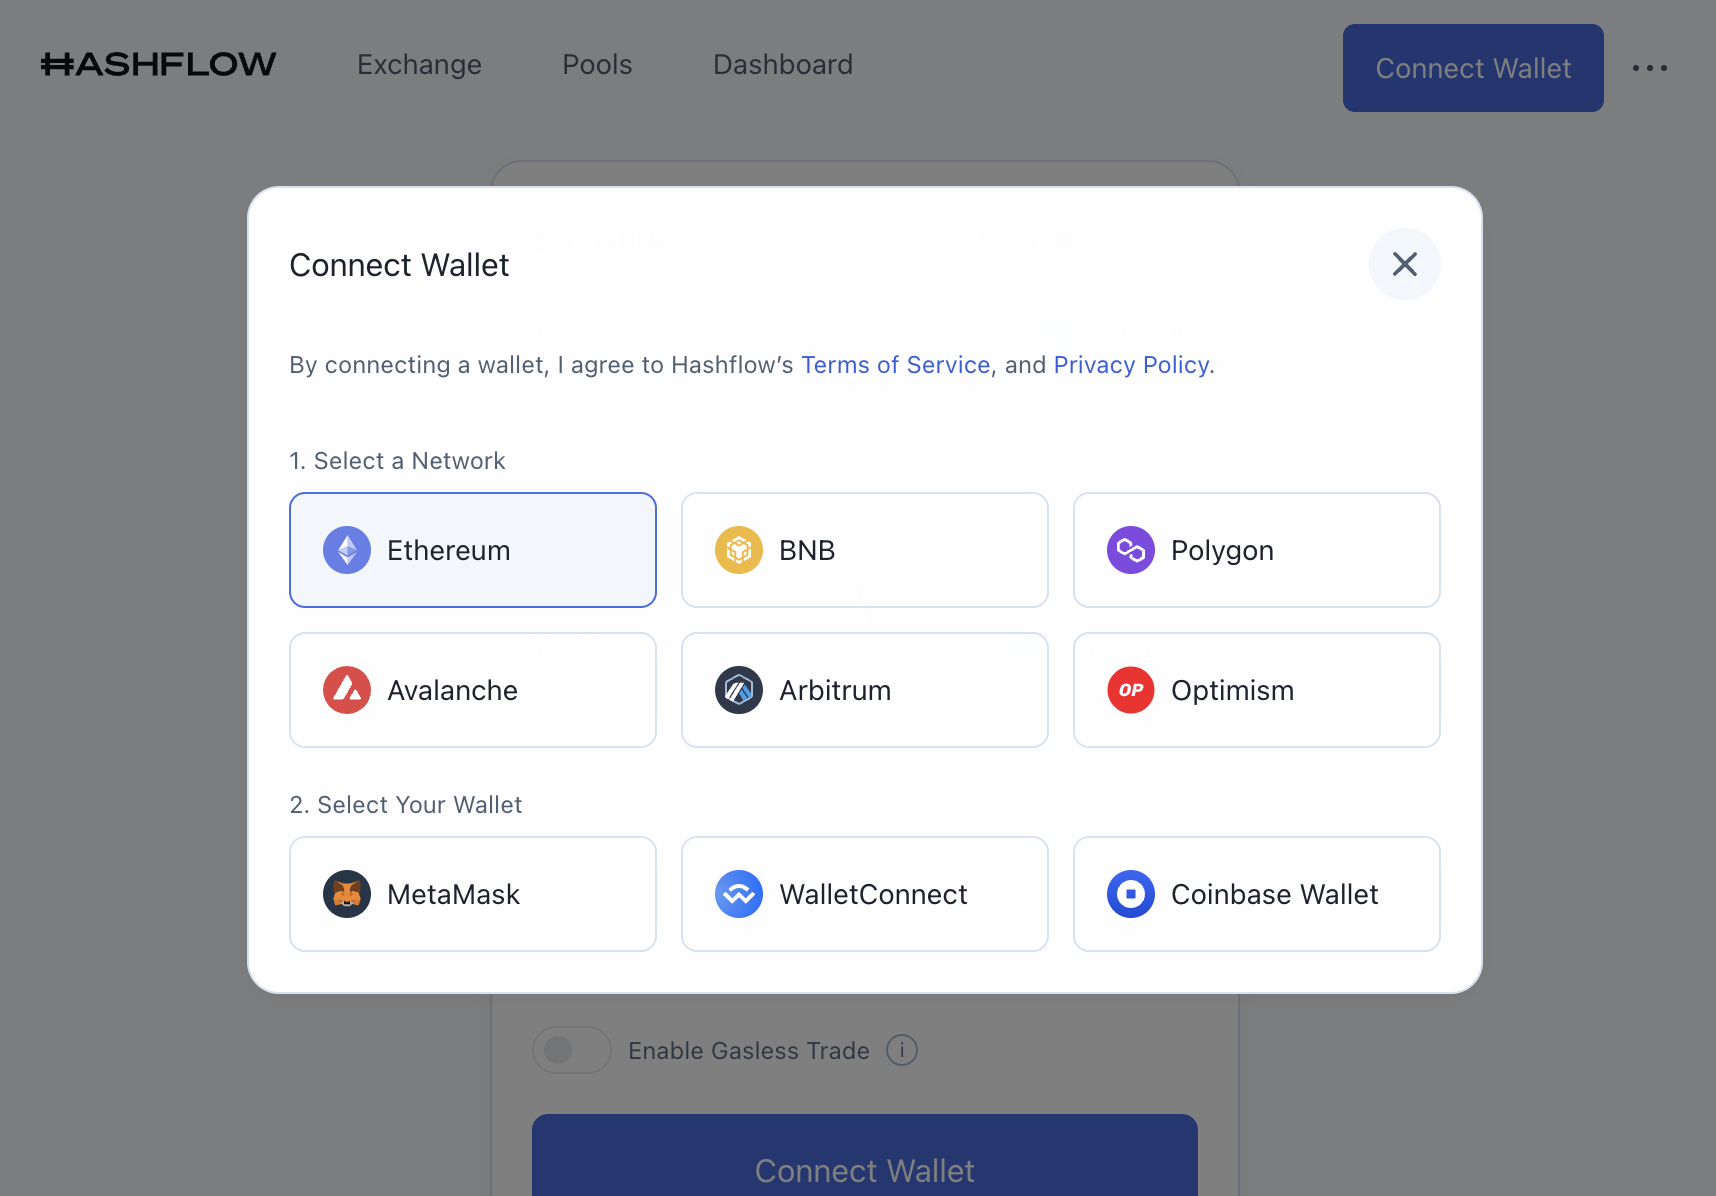
Task: Select the MetaMask fox icon
Action: [x=346, y=894]
